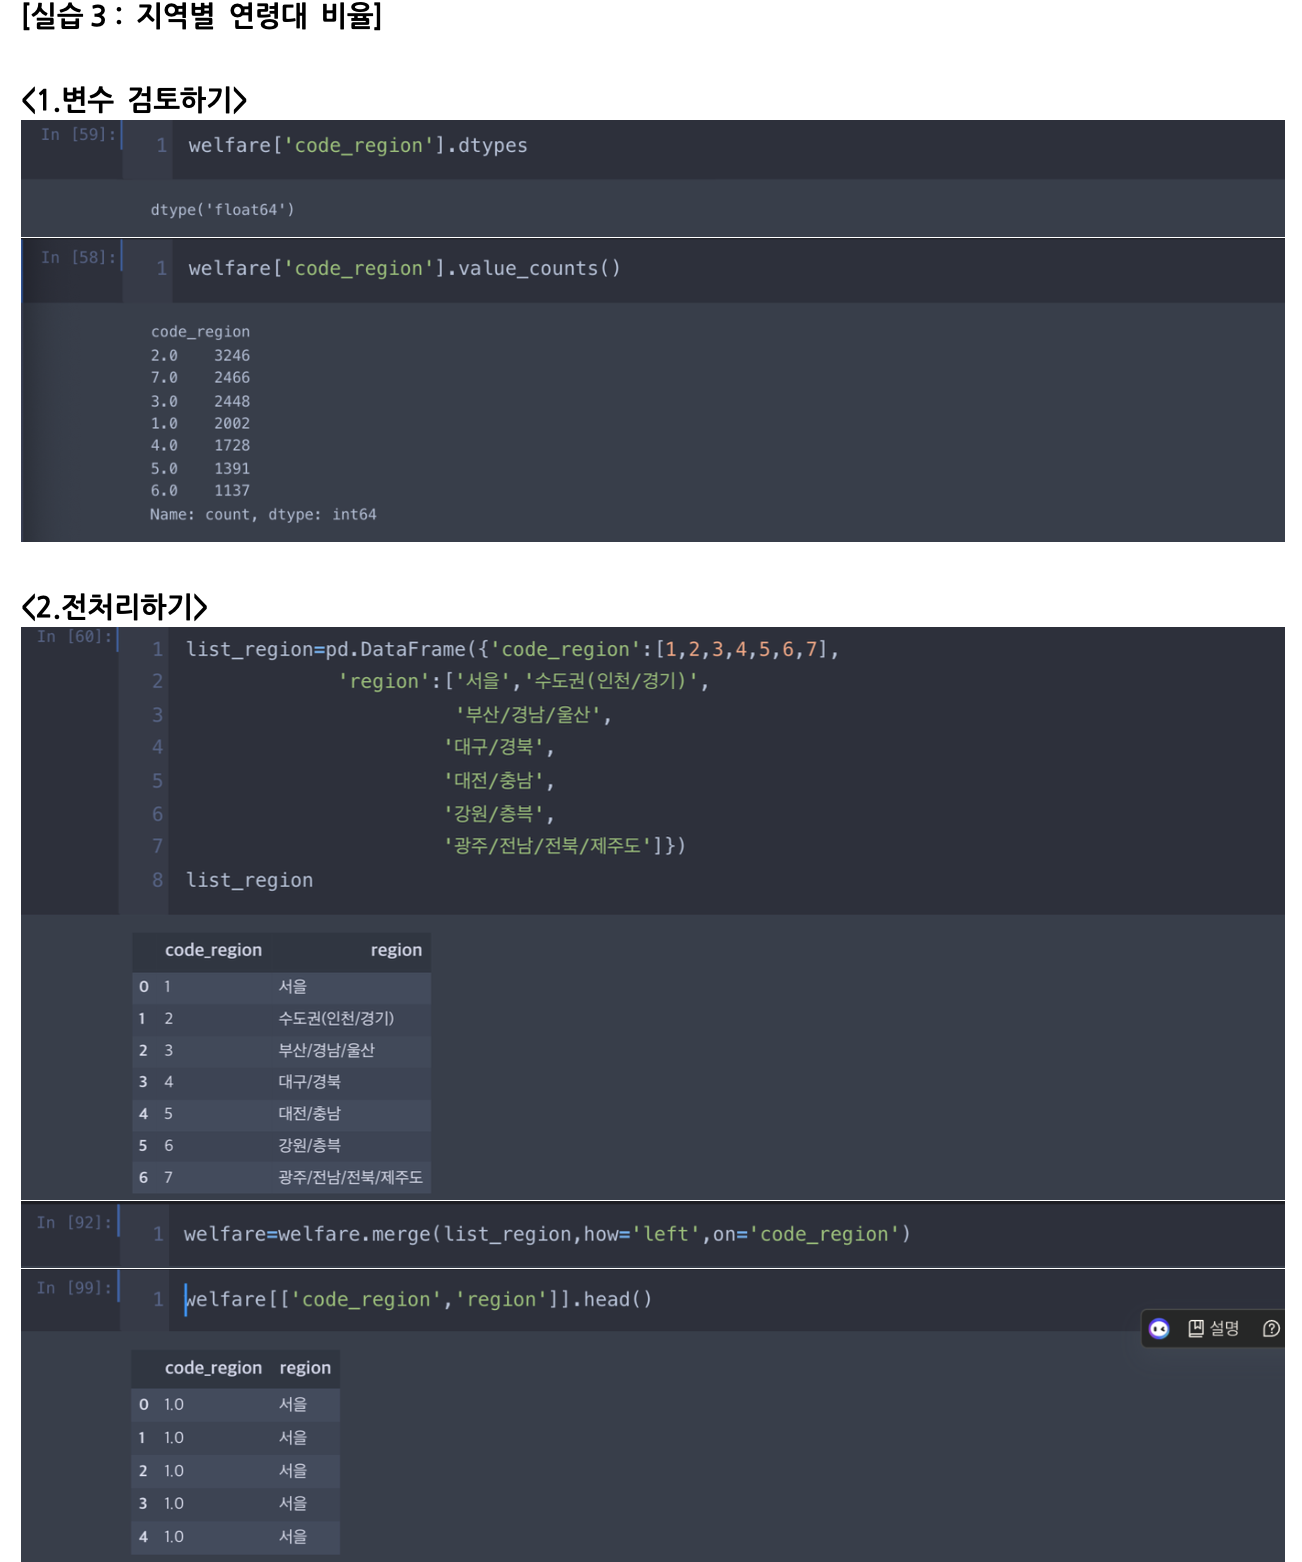The height and width of the screenshot is (1562, 1302).
Task: Click code line 2 containing 'region':['서울'
Action: tap(523, 681)
